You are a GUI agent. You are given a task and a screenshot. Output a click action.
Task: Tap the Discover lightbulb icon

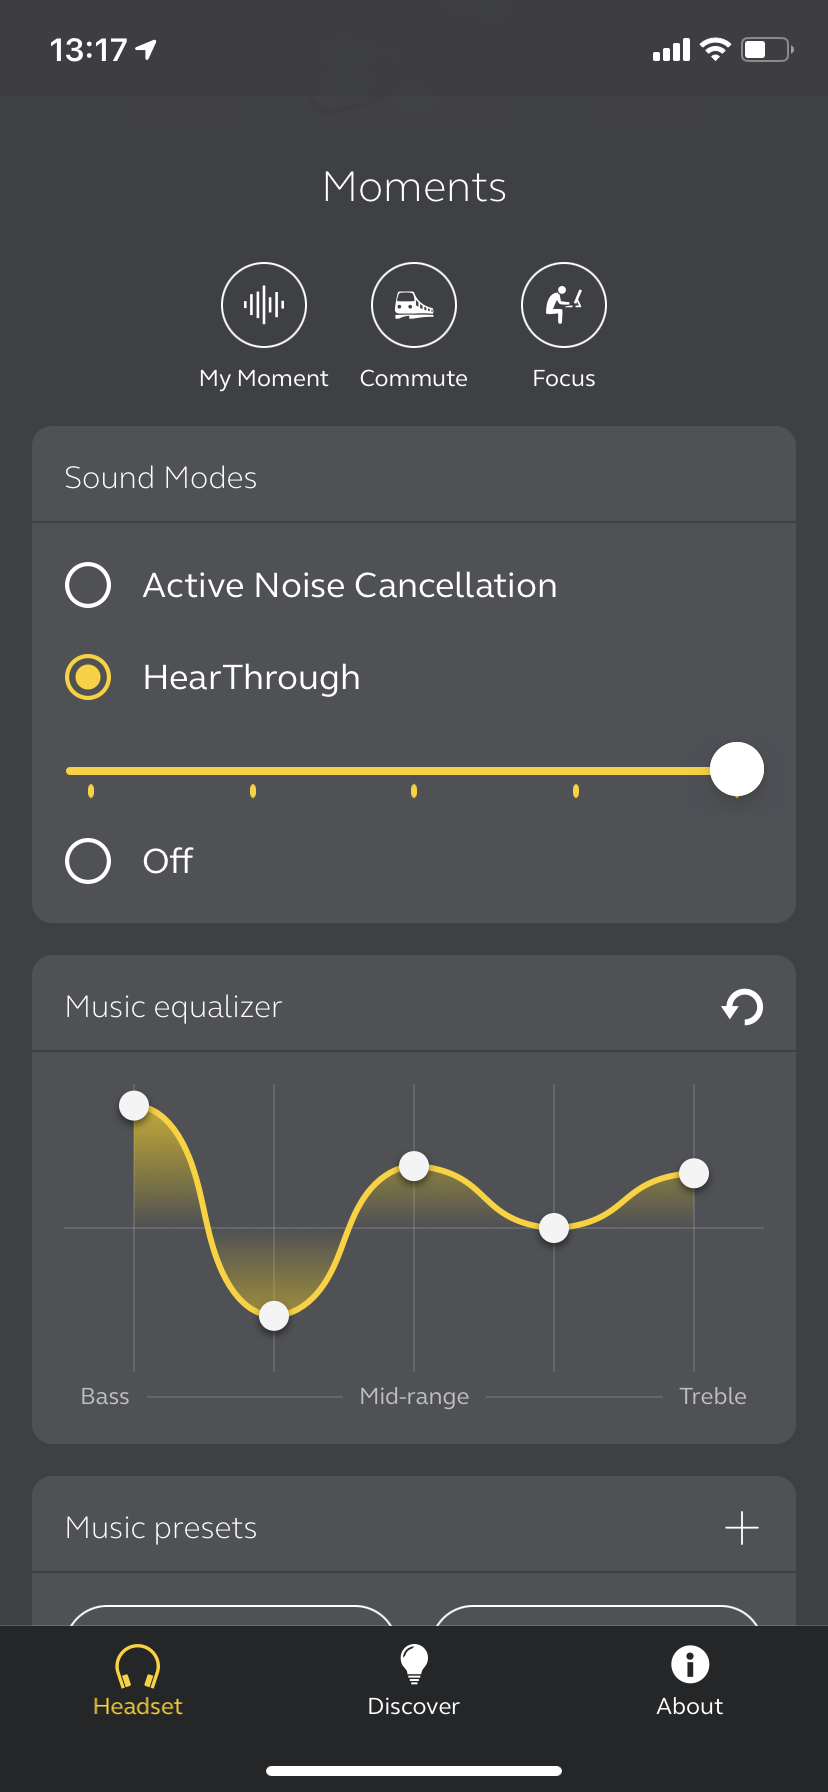coord(414,1664)
